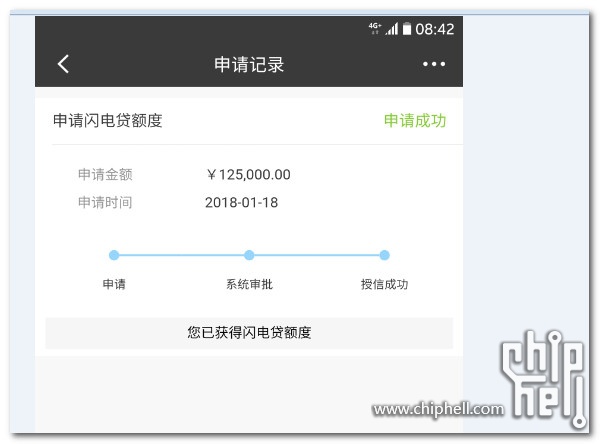Screen dimensions: 600x444
Task: Tap the 申请金额 label
Action: 105,175
